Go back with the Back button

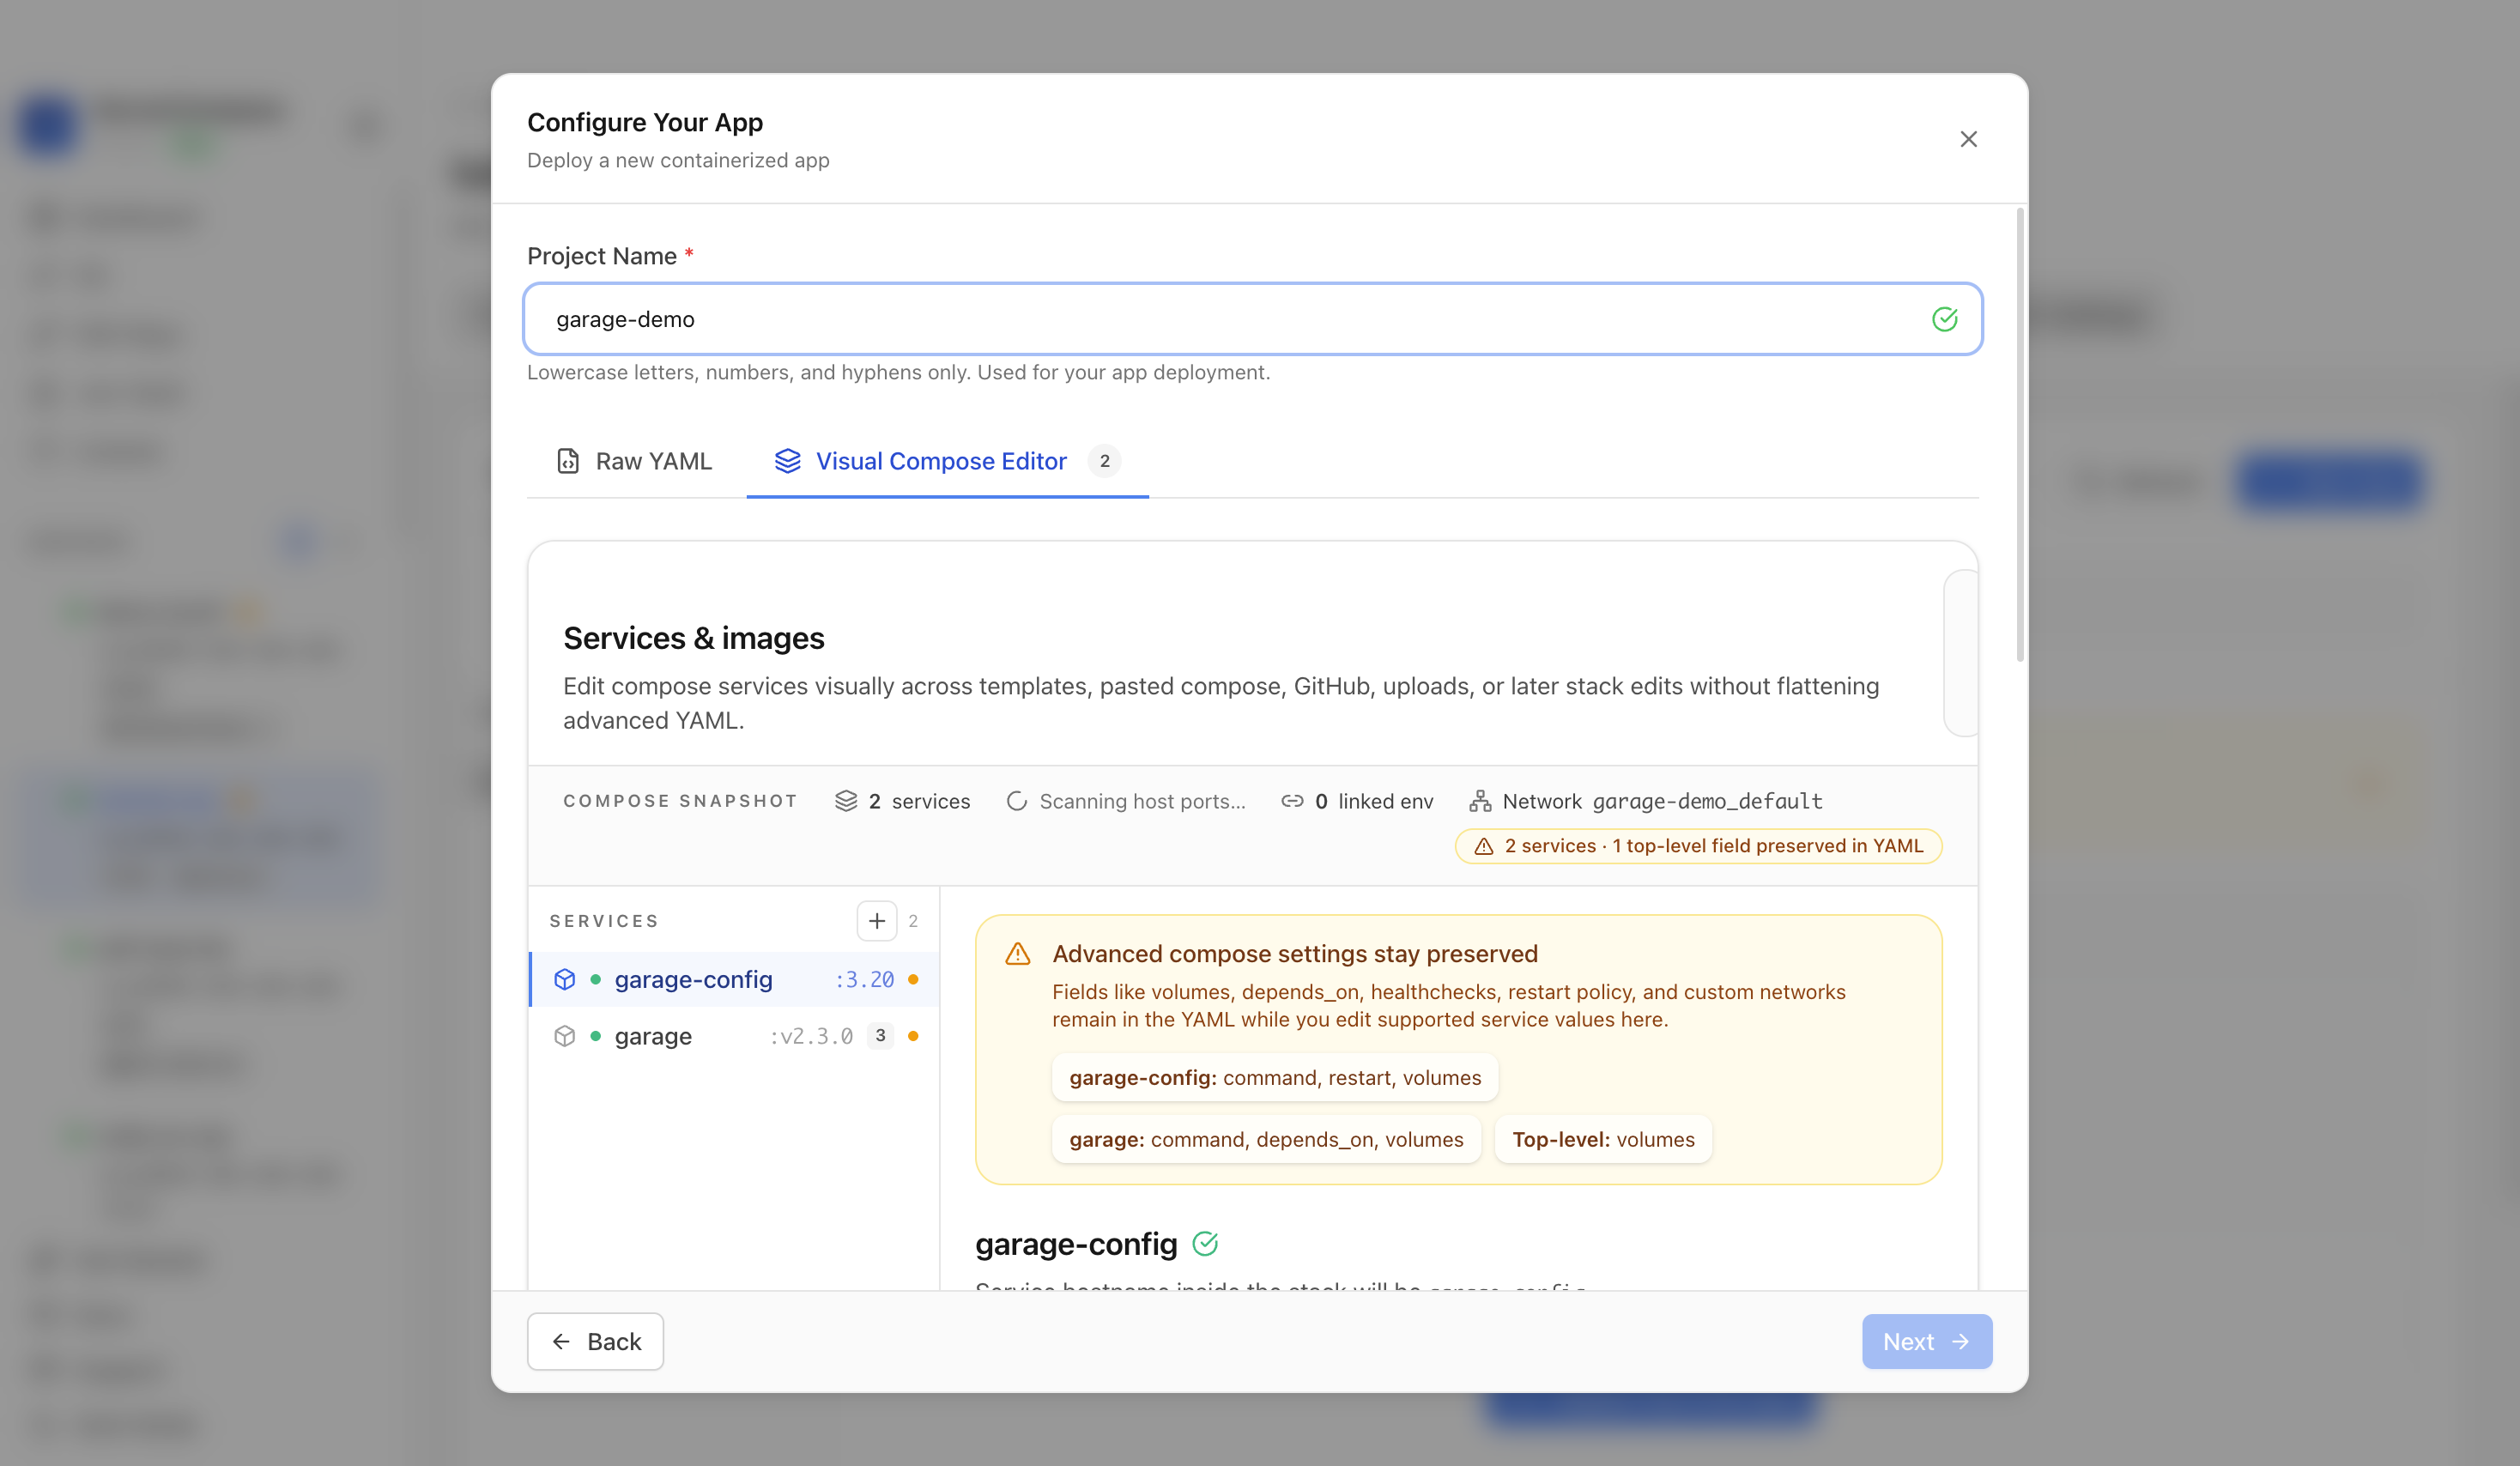point(595,1341)
